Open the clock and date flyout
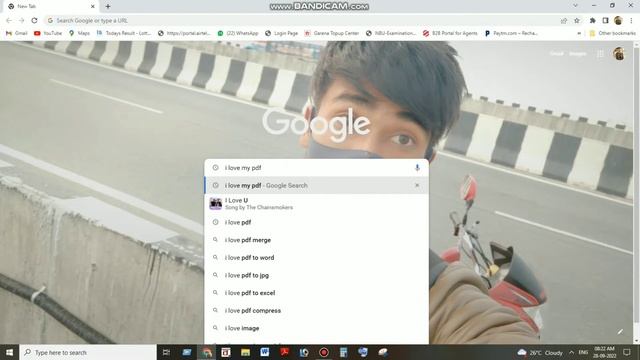The height and width of the screenshot is (360, 640). 604,352
